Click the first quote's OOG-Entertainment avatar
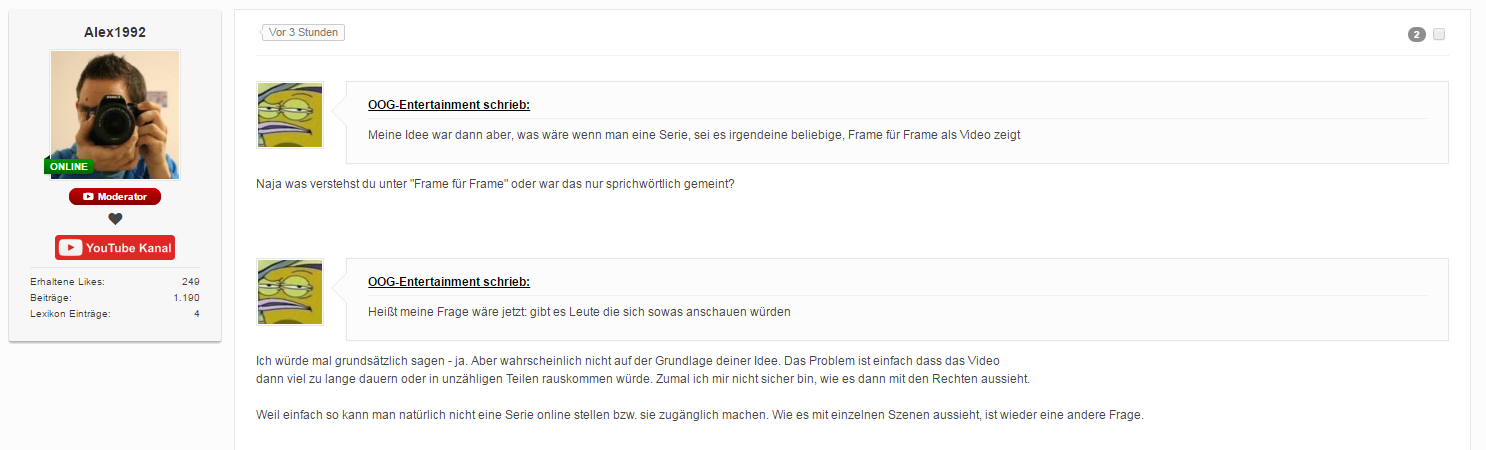The width and height of the screenshot is (1486, 450). [x=290, y=115]
